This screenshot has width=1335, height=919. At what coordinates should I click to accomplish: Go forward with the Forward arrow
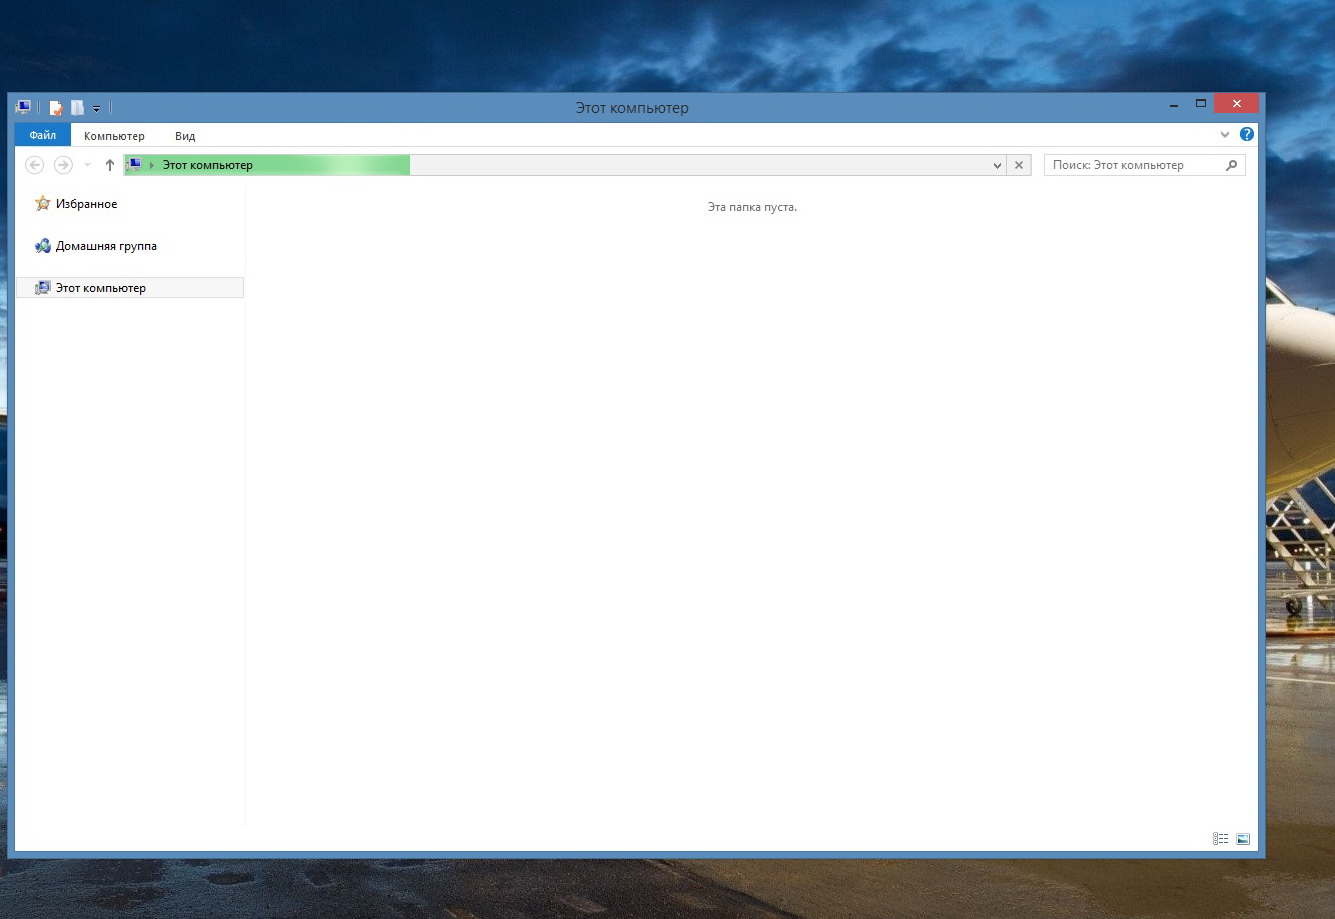click(x=63, y=165)
